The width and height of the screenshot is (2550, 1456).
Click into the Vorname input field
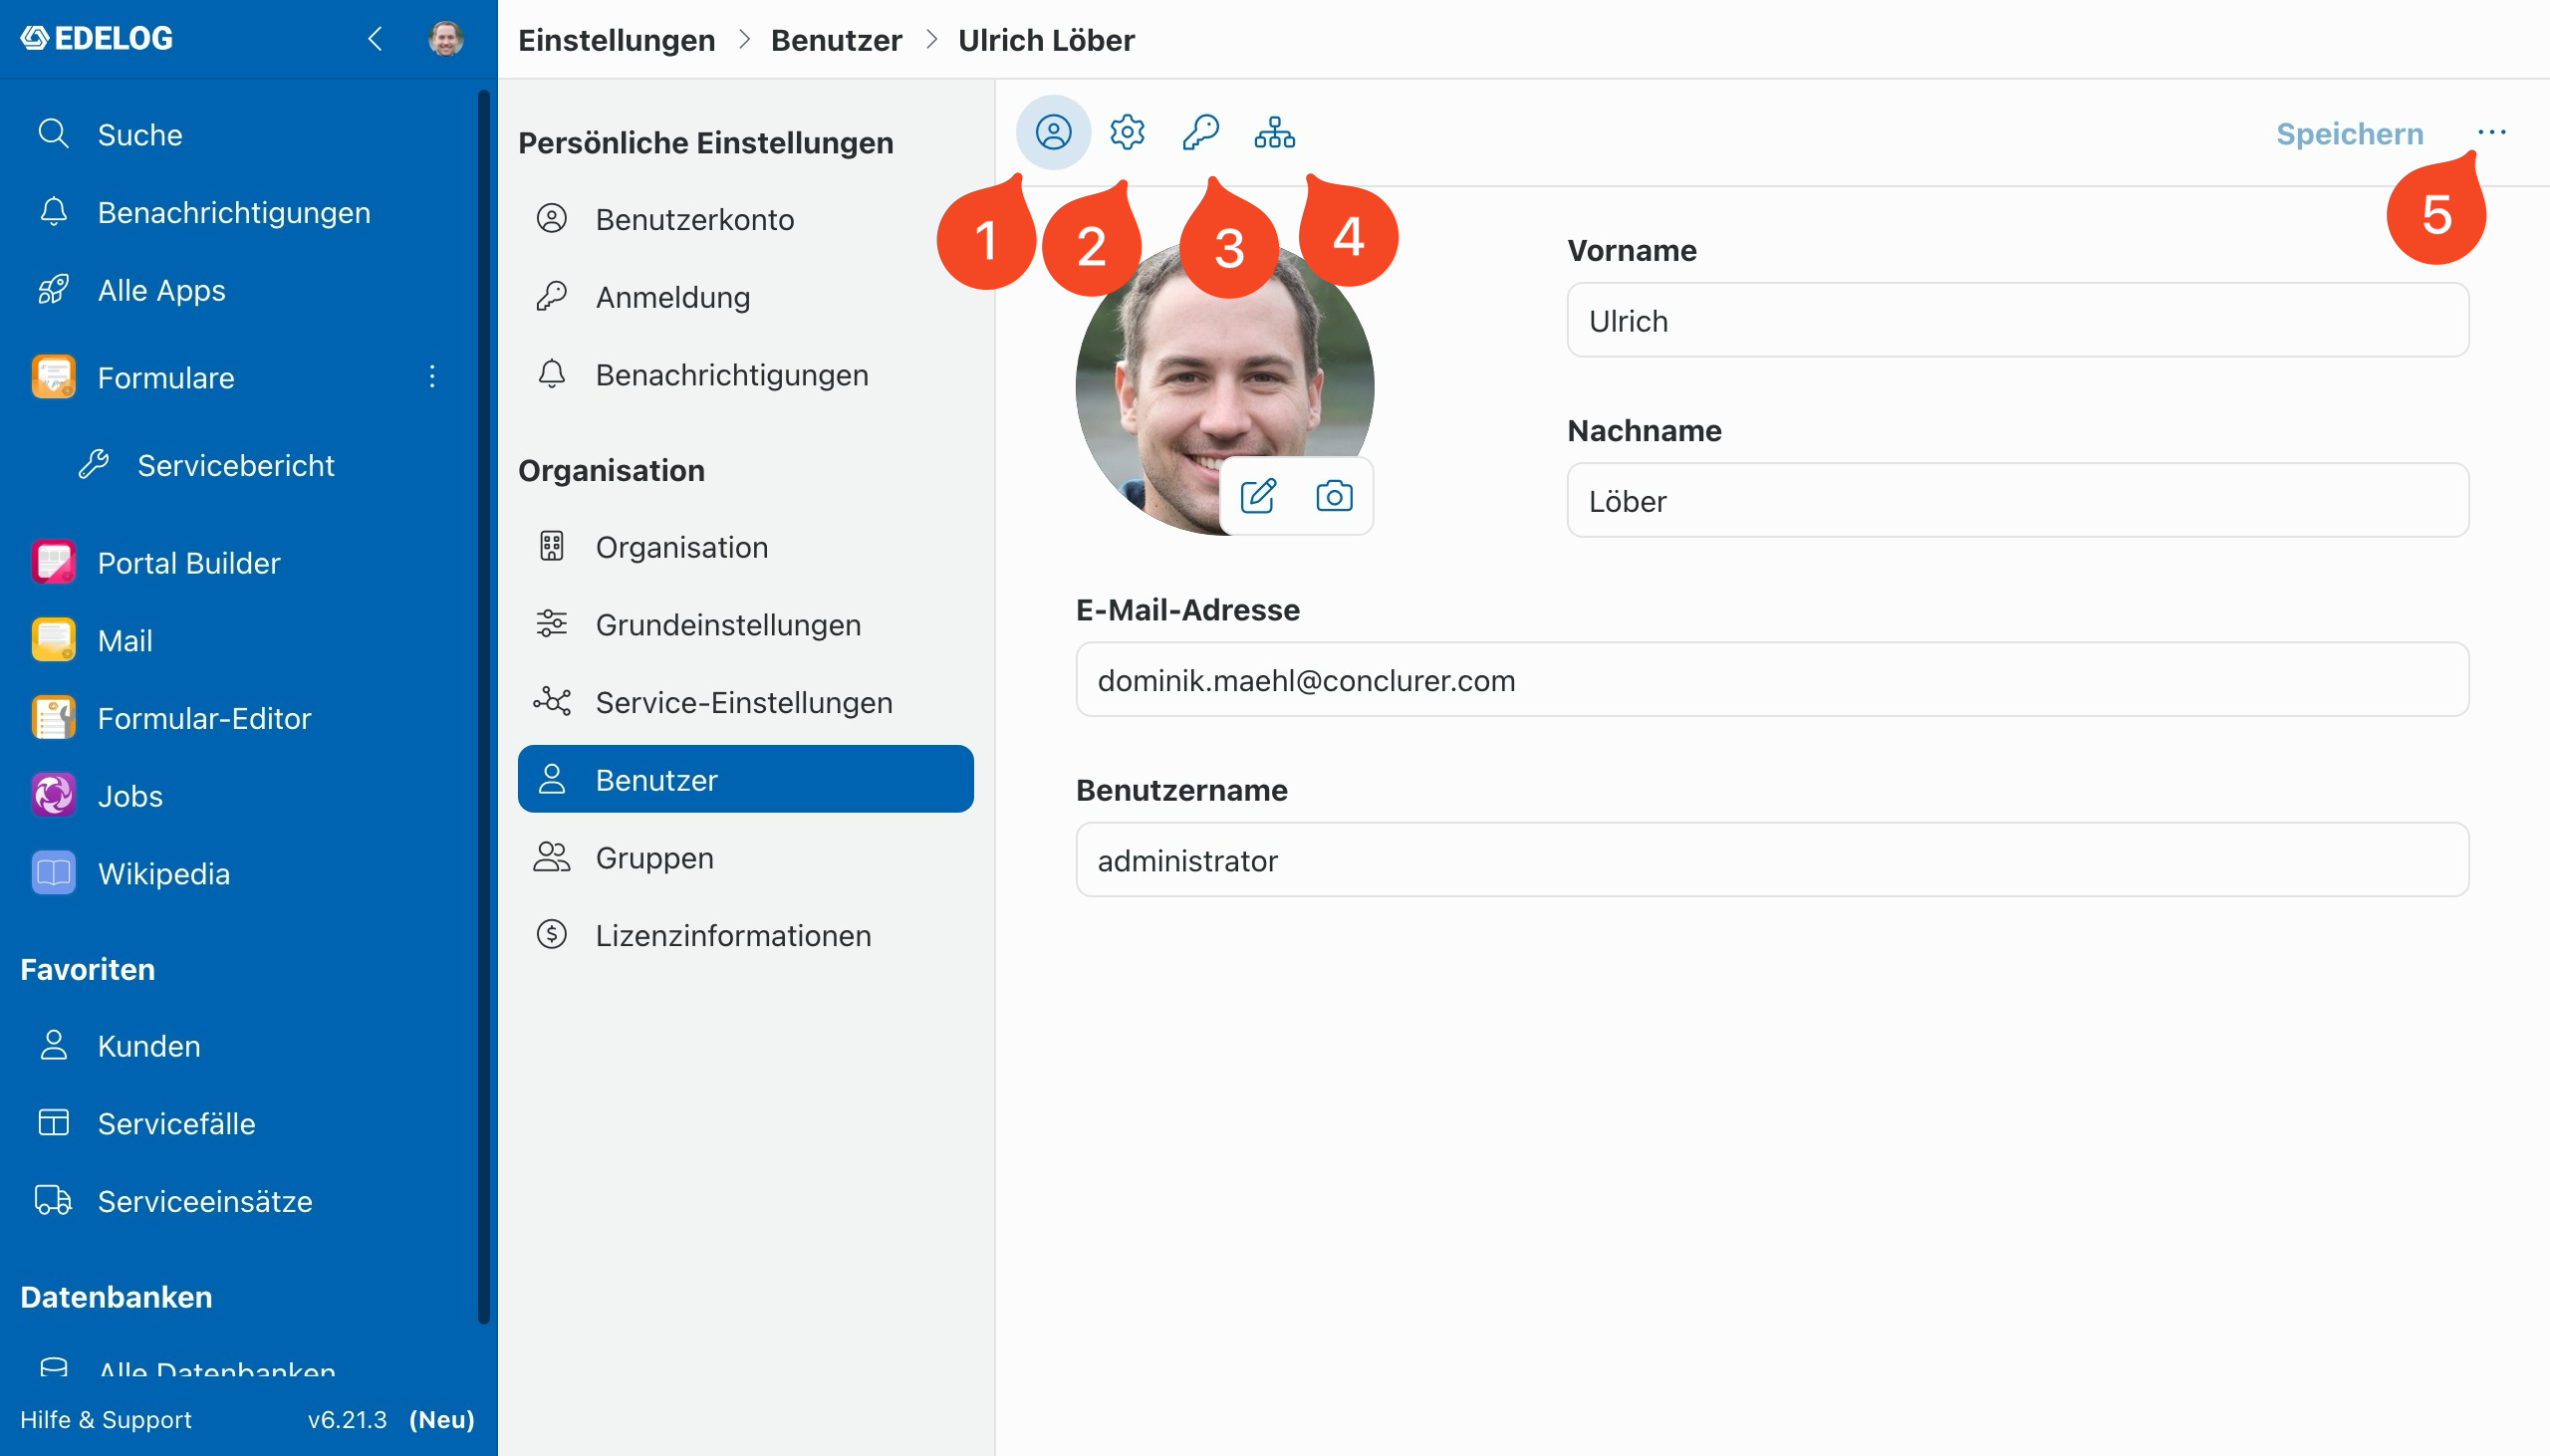[x=2017, y=321]
